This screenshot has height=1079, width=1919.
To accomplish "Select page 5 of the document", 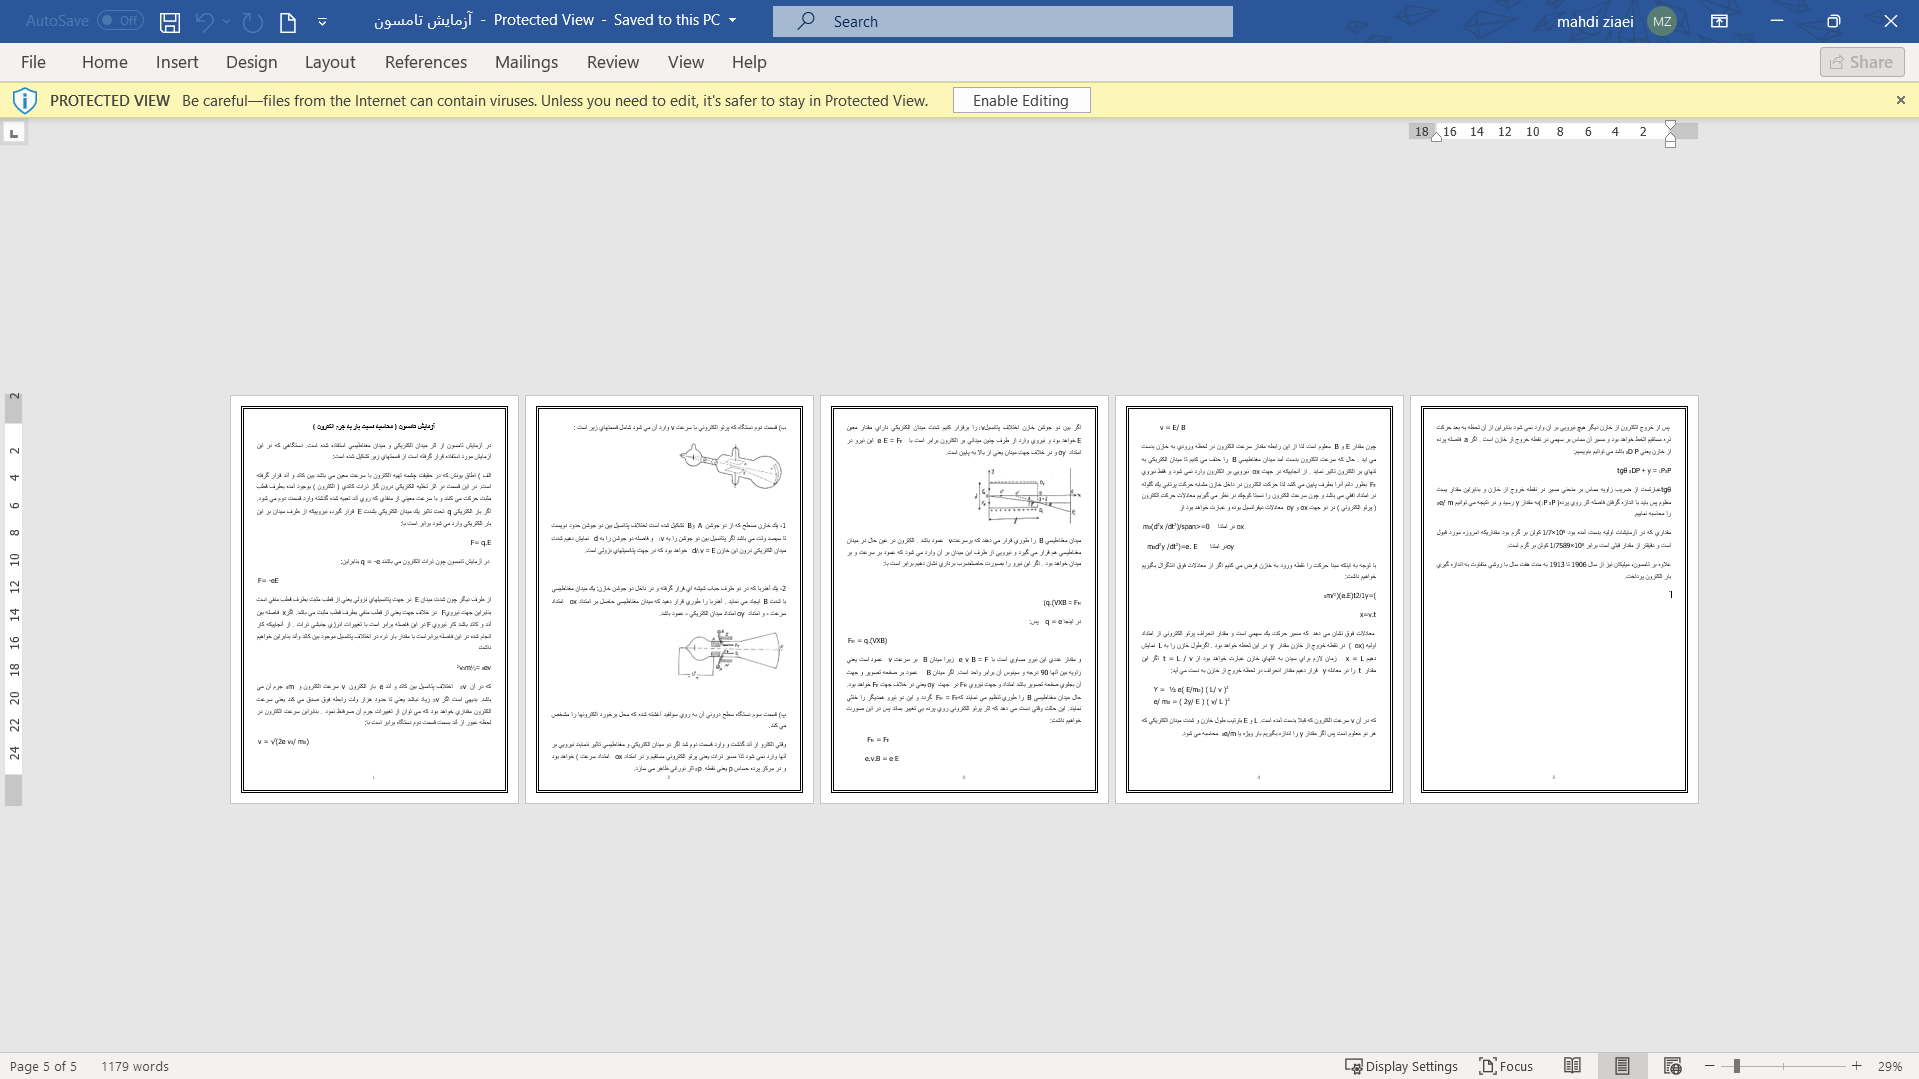I will (x=1554, y=599).
